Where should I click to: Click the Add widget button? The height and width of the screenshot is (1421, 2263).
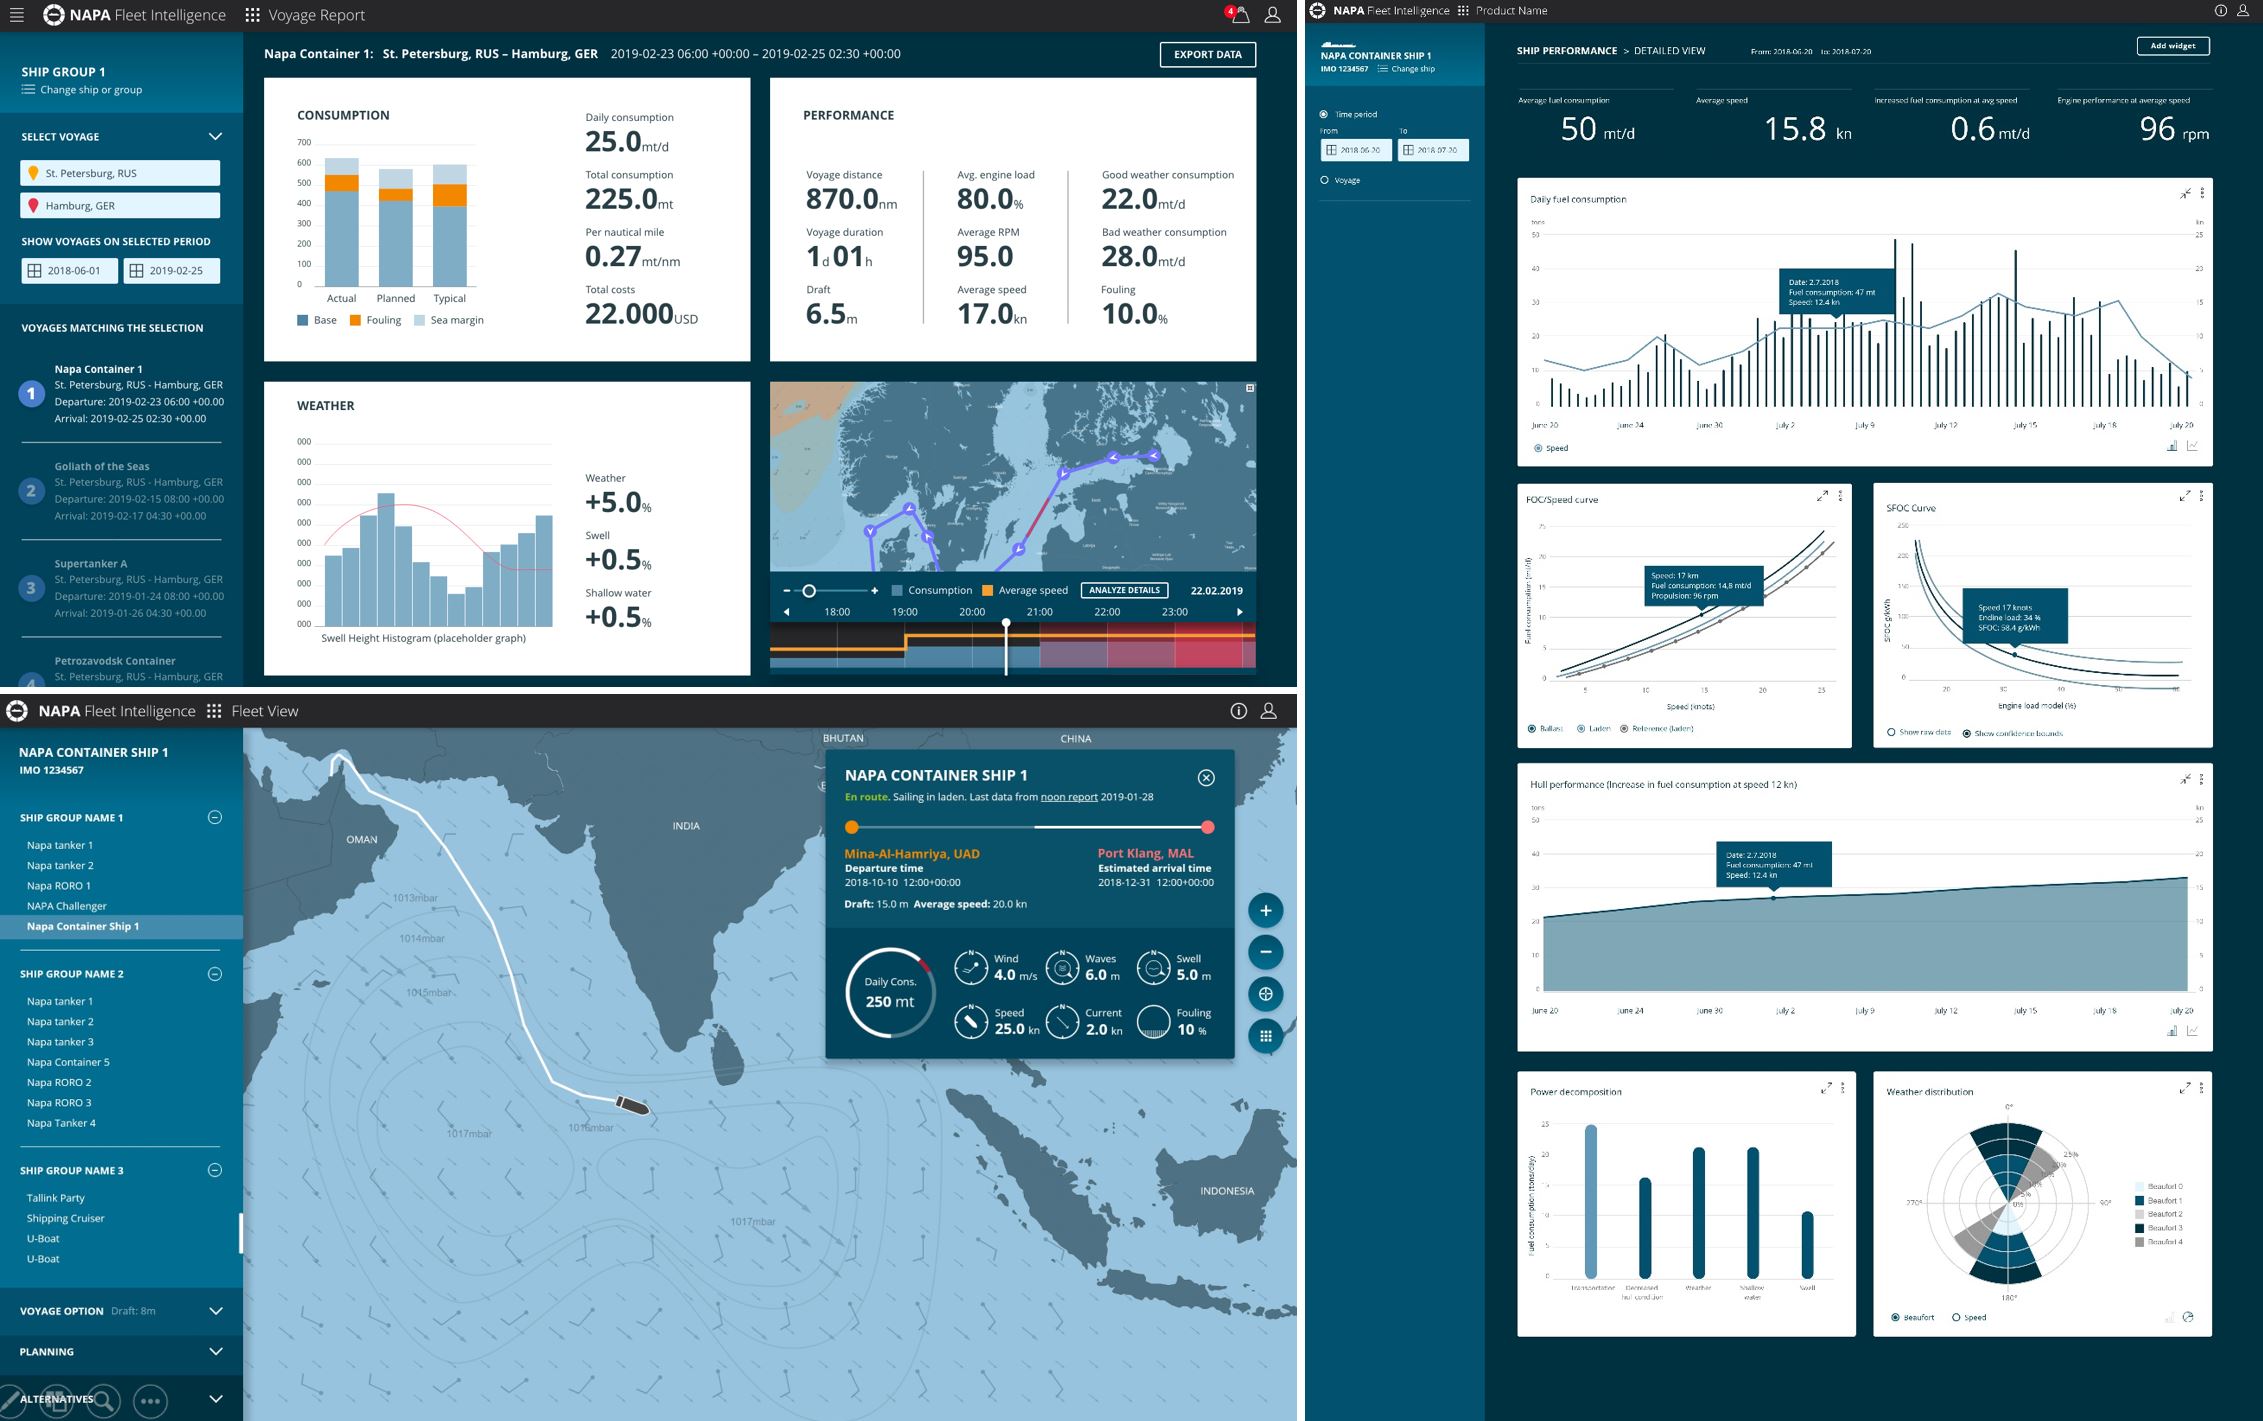[2173, 46]
